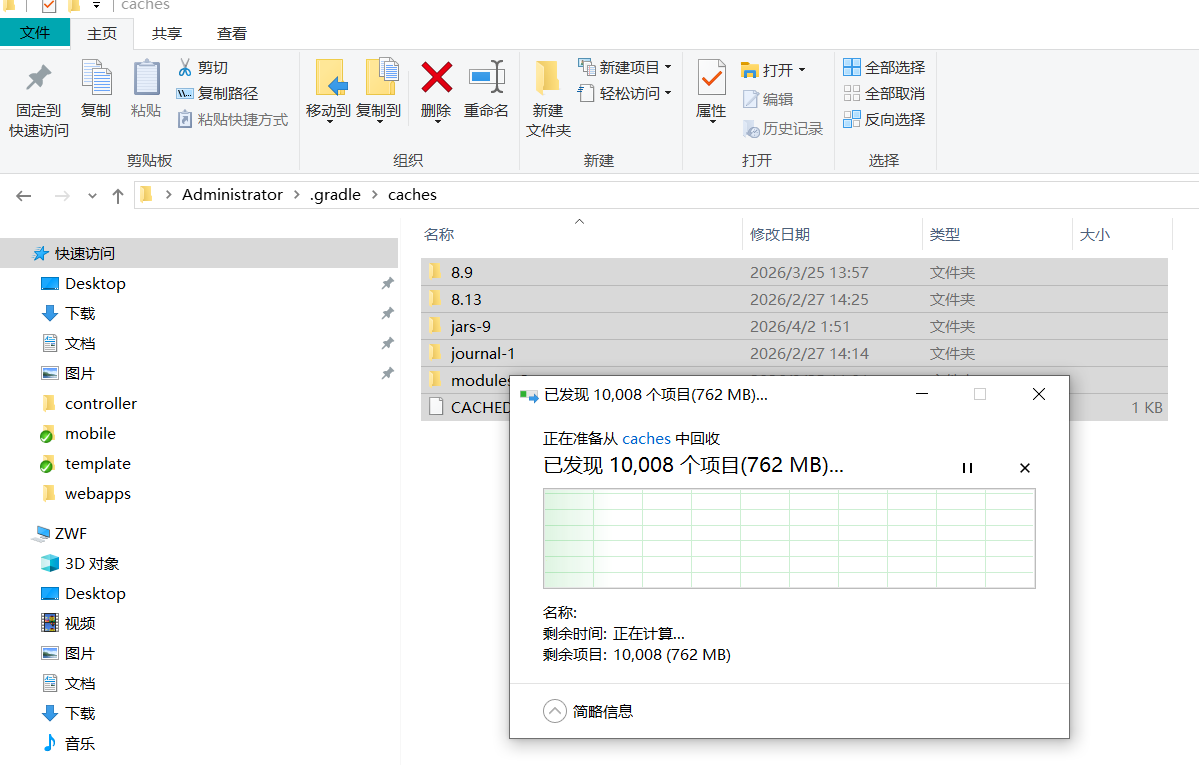1199x765 pixels.
Task: Delete selected items with red X
Action: click(x=436, y=90)
